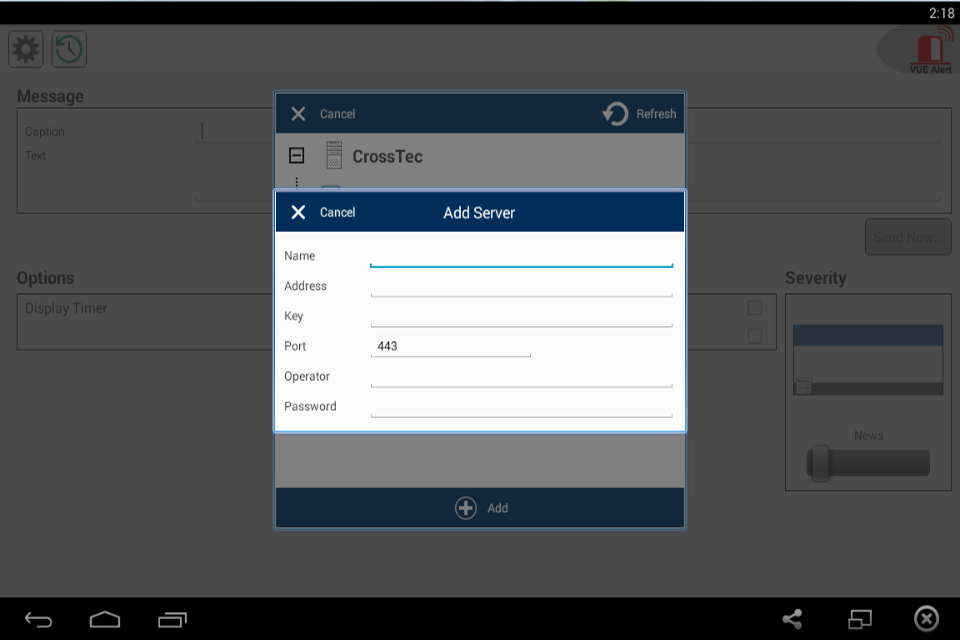Click the Refresh text button
The height and width of the screenshot is (640, 960).
coord(656,114)
